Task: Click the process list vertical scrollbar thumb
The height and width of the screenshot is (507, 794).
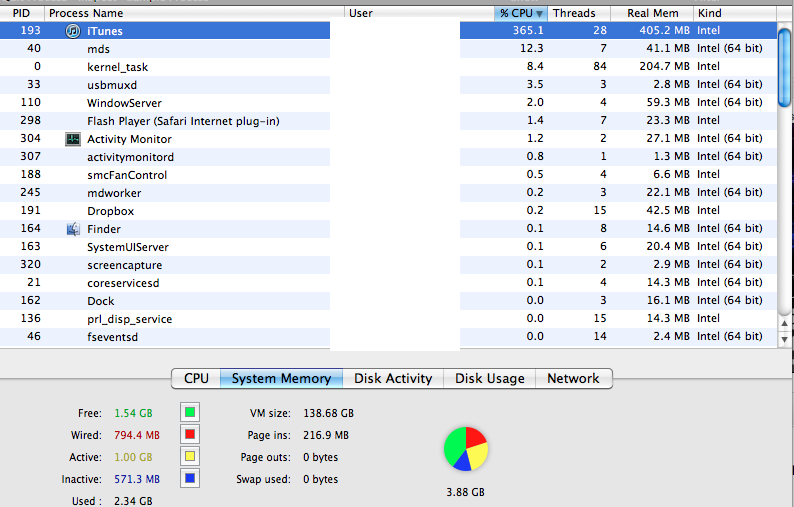Action: click(784, 67)
